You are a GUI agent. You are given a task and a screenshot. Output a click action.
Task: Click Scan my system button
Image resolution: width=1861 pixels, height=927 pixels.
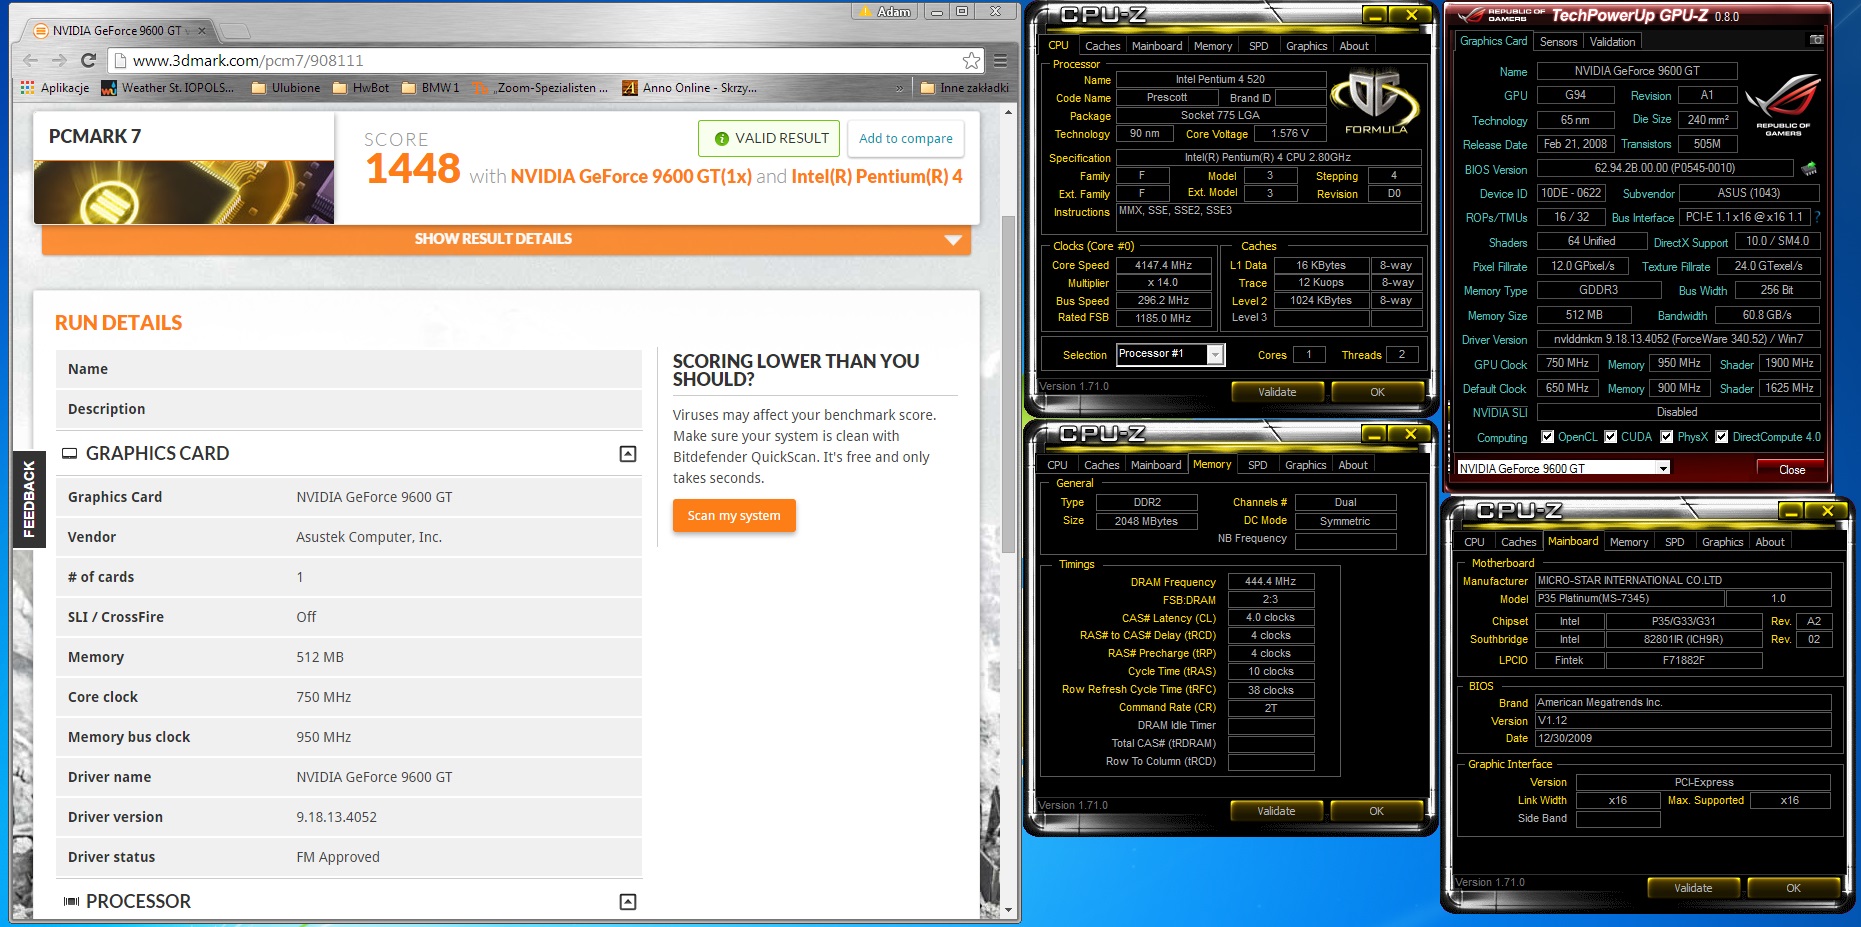734,516
